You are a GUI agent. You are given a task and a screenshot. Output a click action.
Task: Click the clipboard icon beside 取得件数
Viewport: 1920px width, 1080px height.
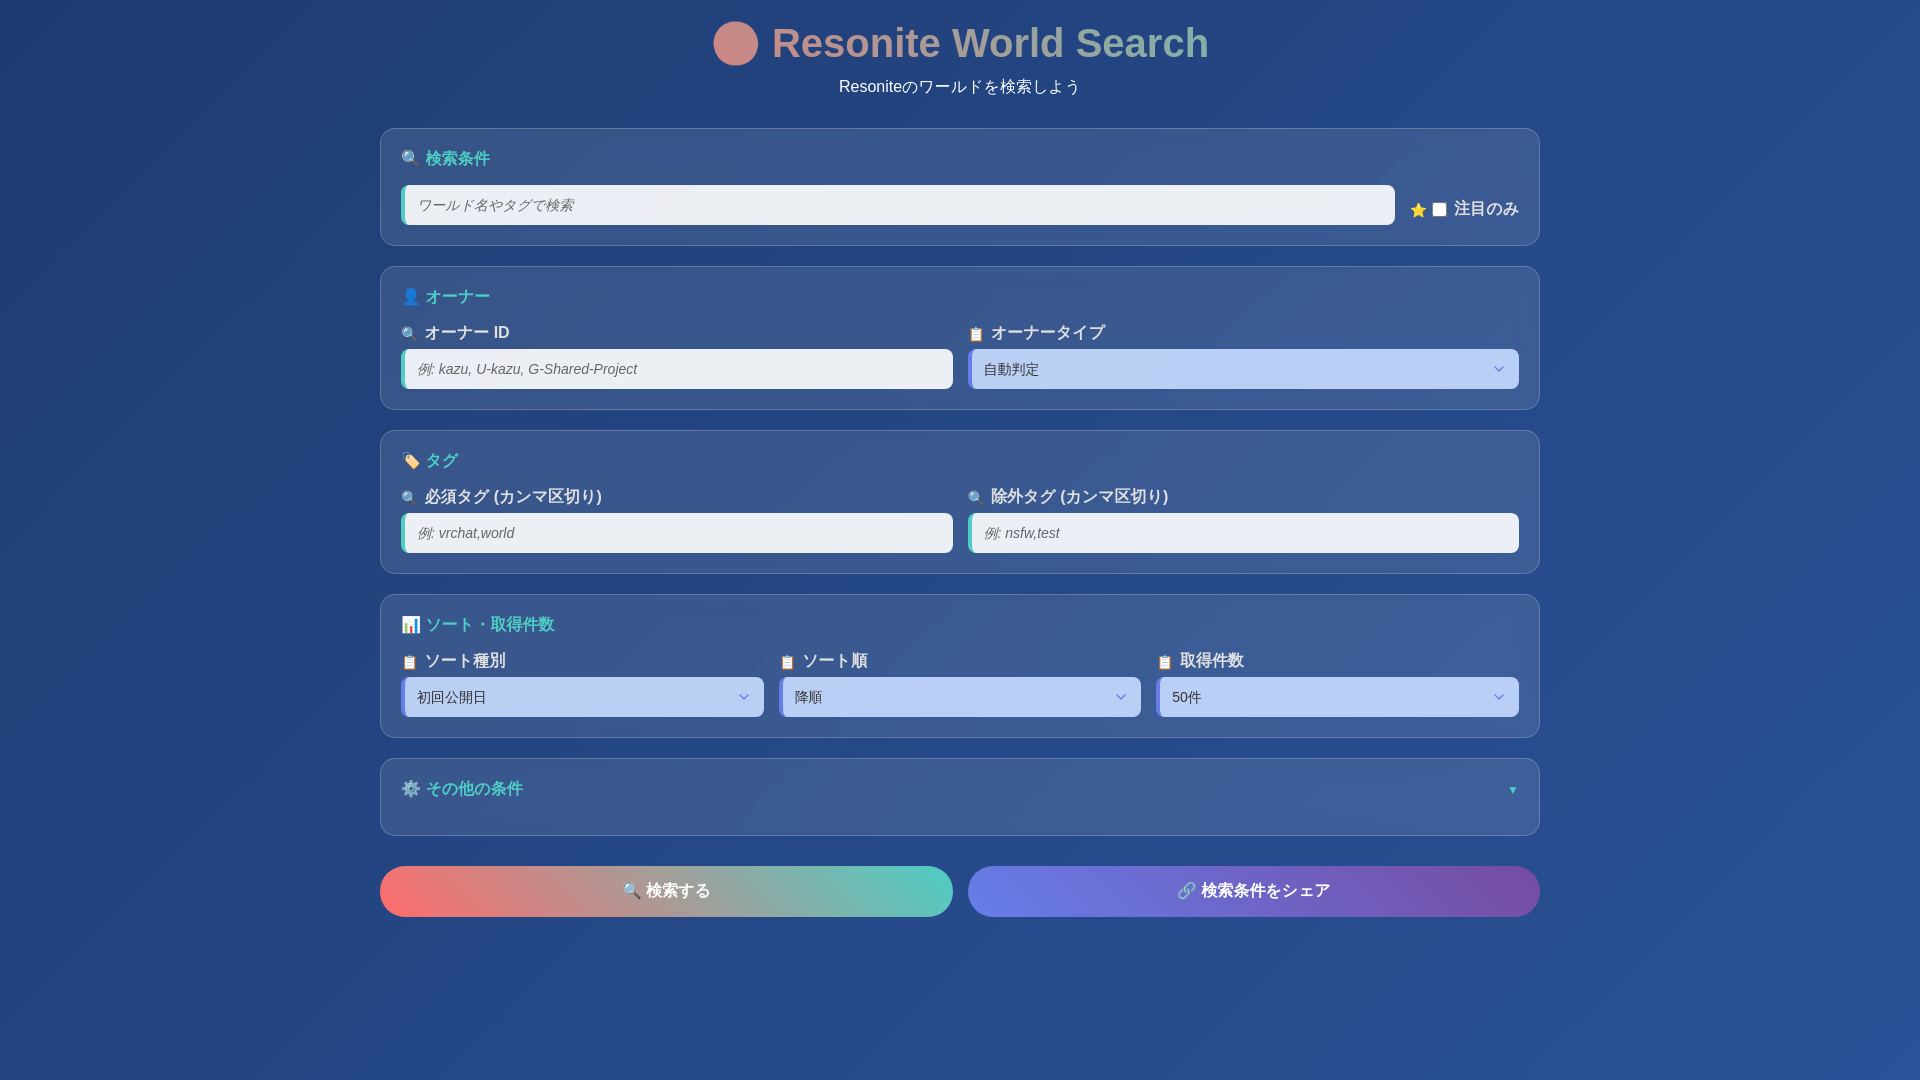click(x=1164, y=662)
